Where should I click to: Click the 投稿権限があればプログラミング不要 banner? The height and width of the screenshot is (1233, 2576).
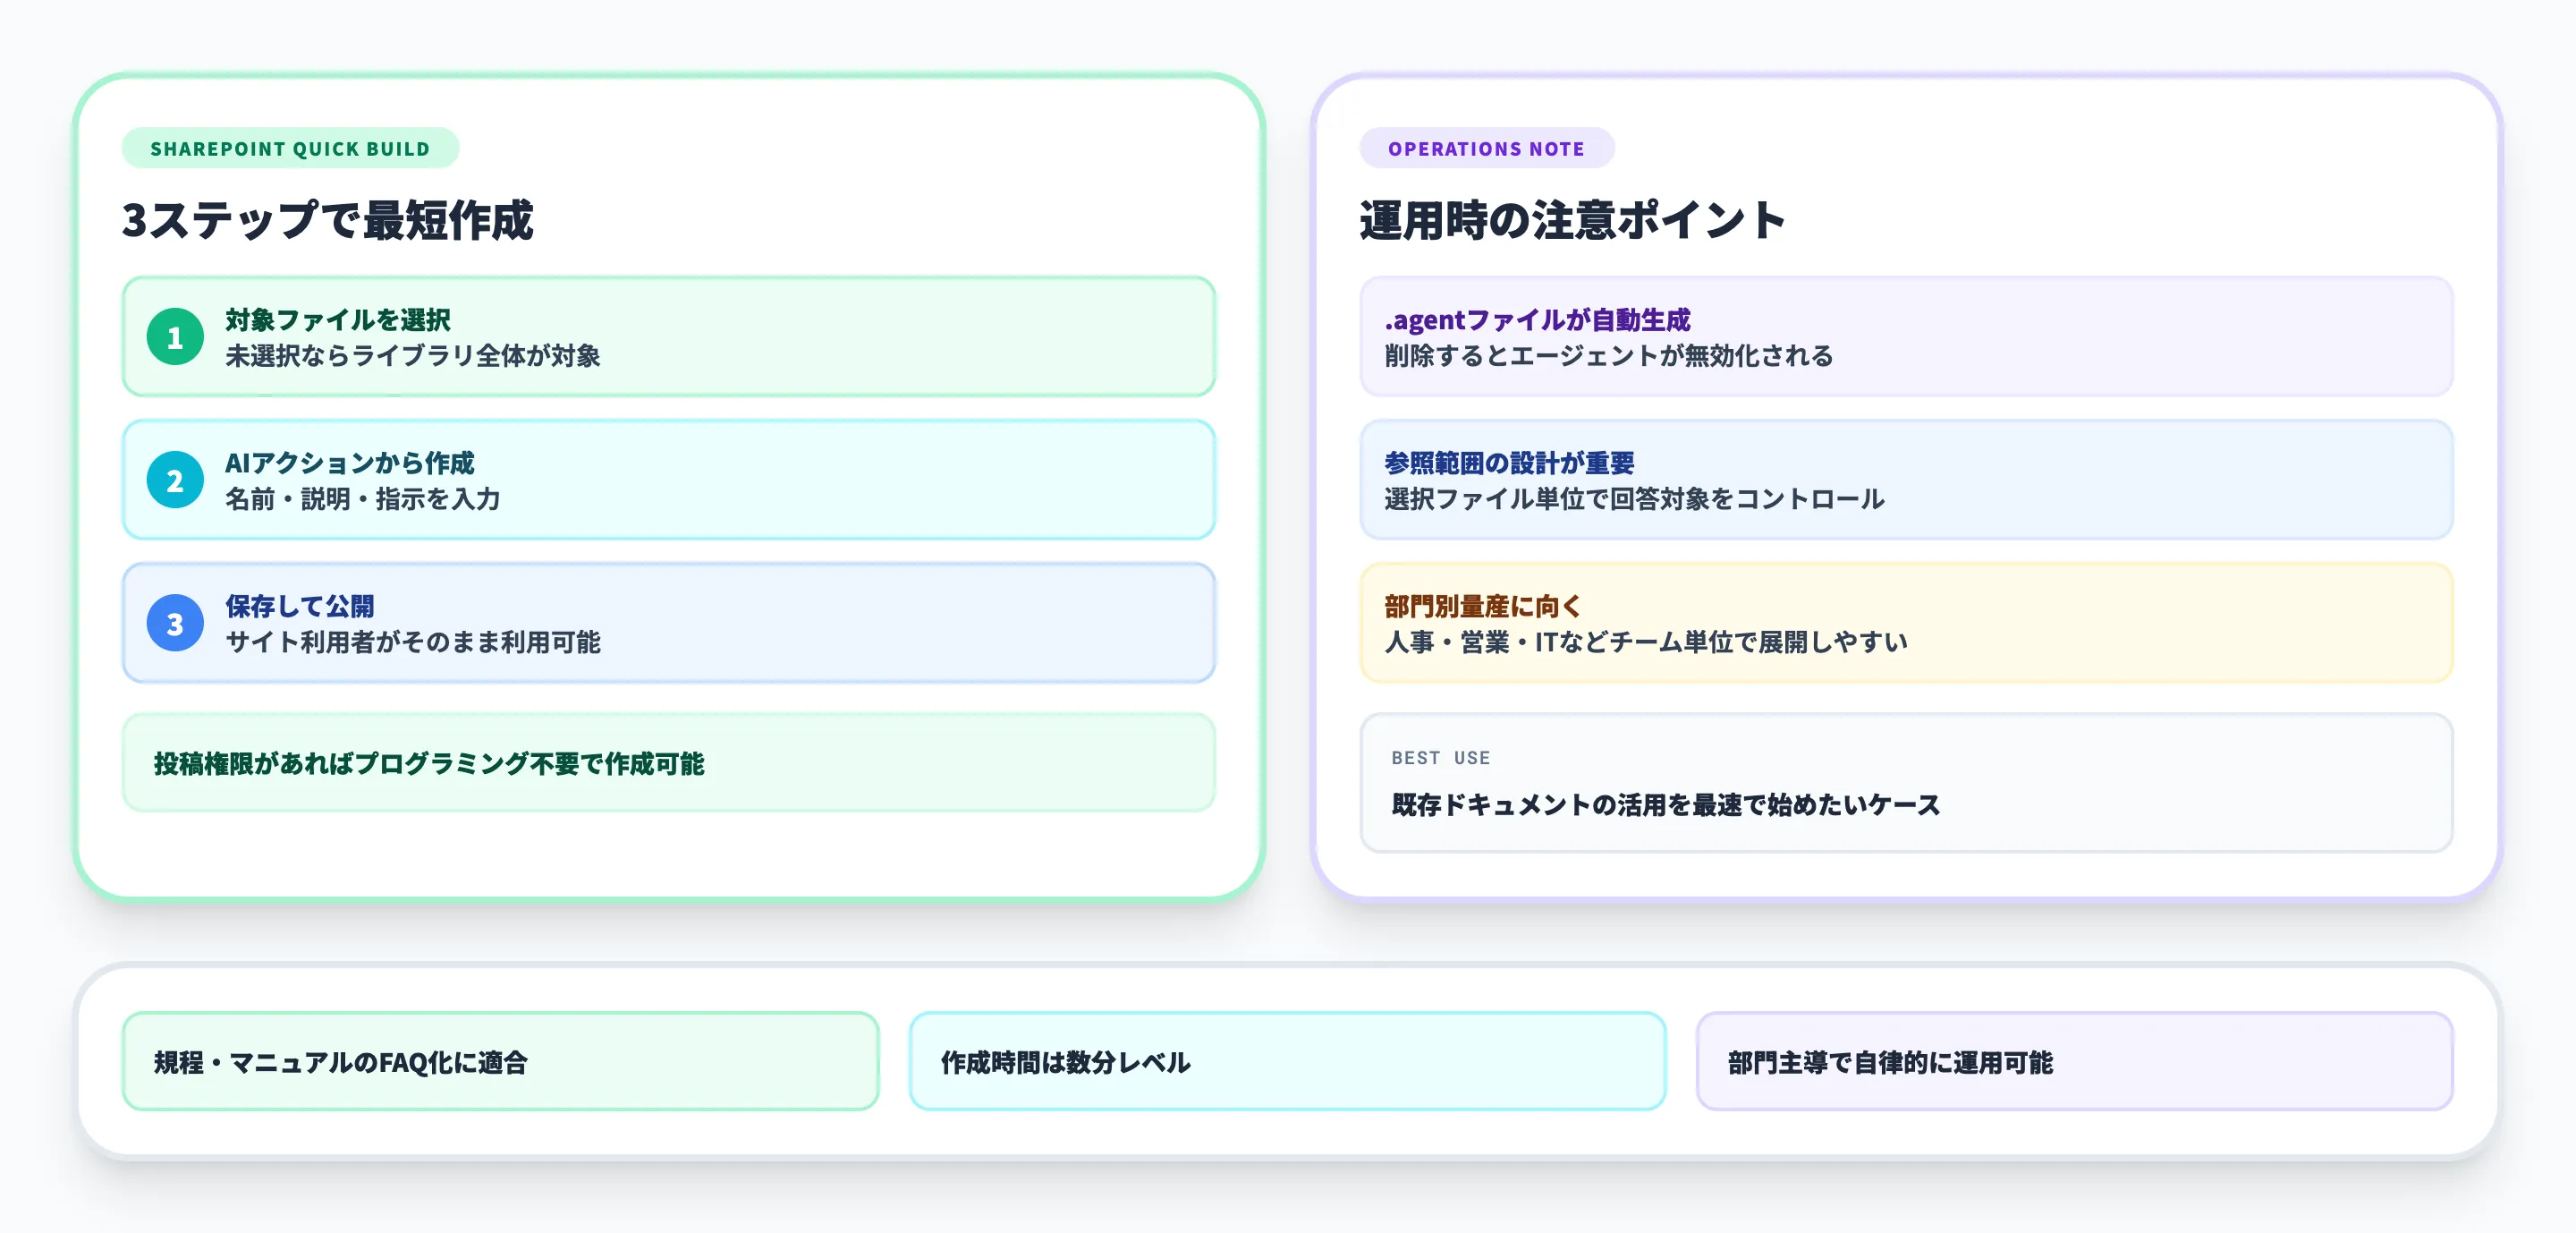(668, 765)
